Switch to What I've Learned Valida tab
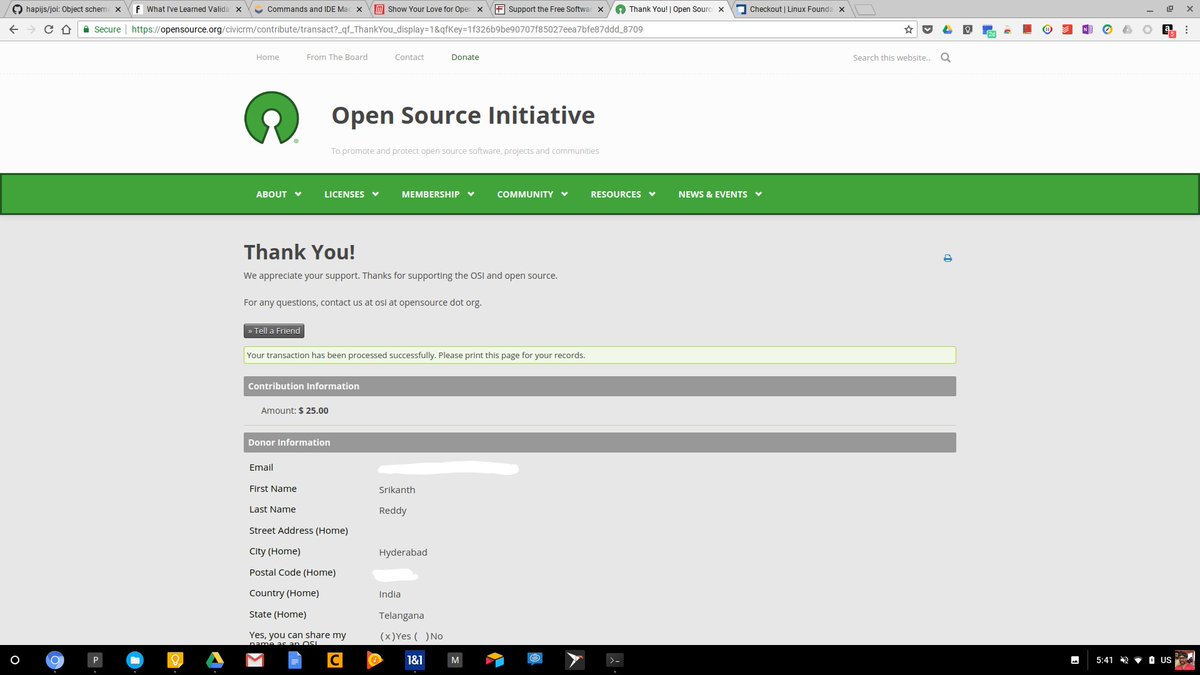1200x675 pixels. point(188,9)
